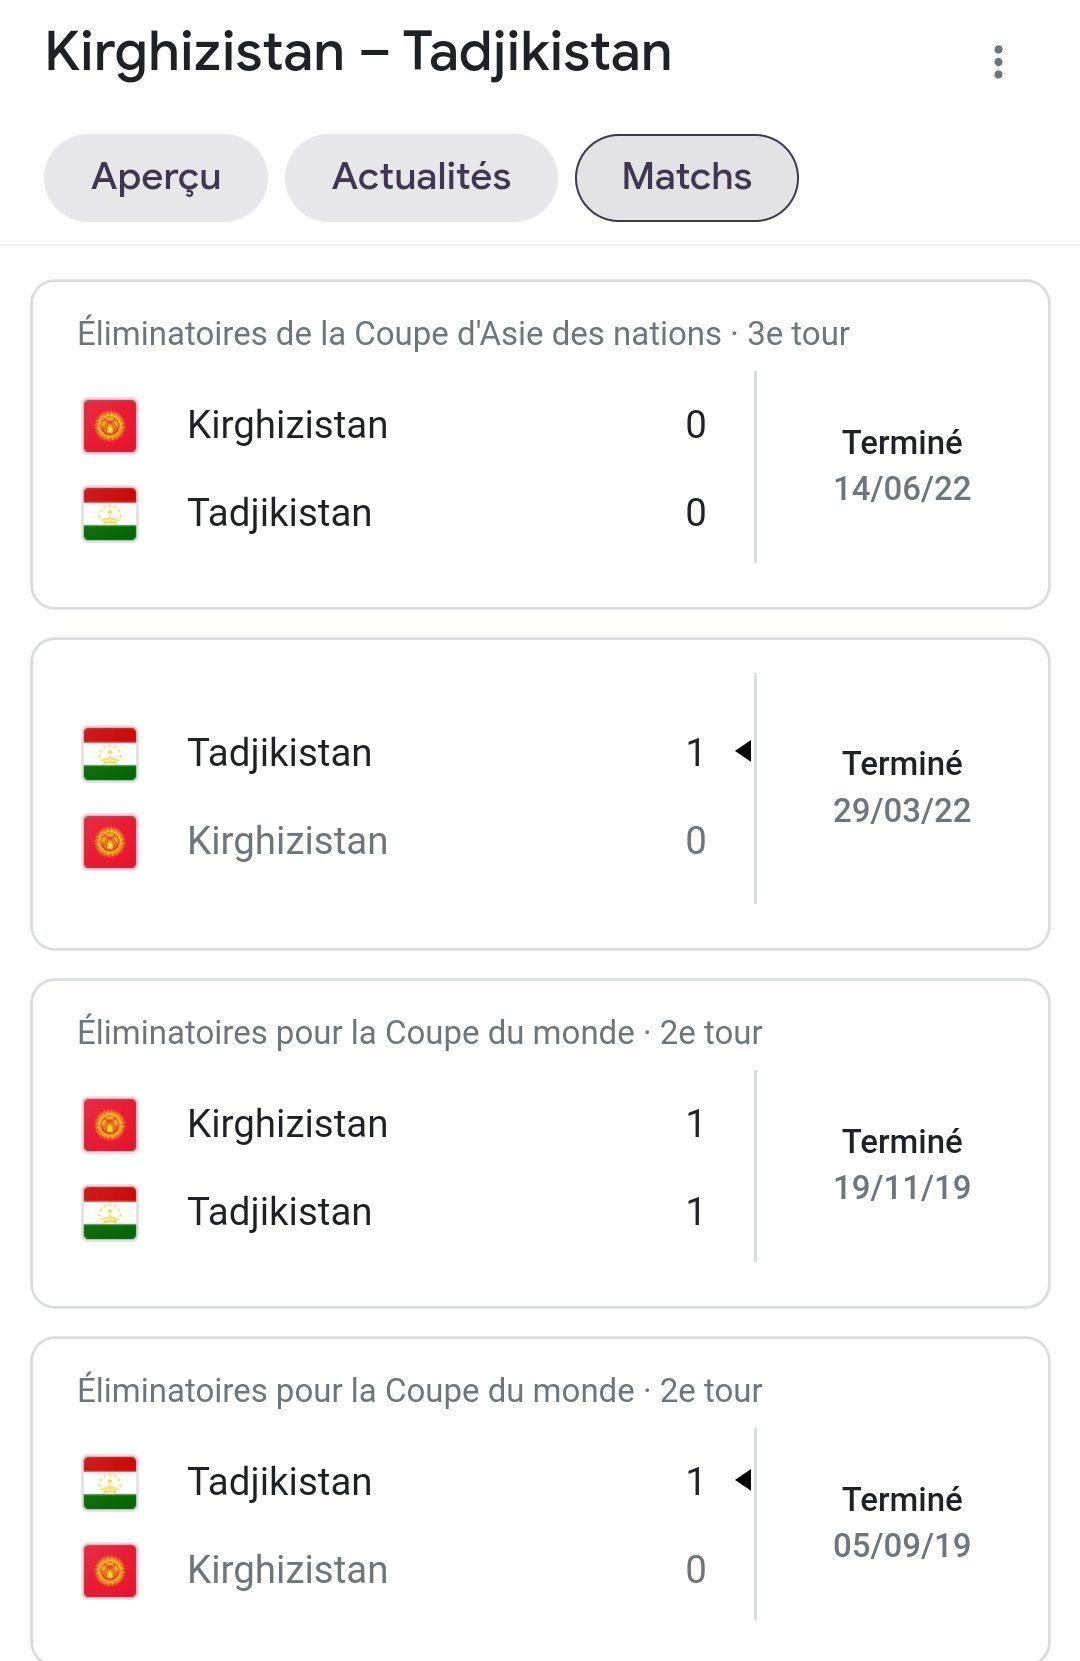Image resolution: width=1080 pixels, height=1661 pixels.
Task: Click Tadjikistan flag in 14/06/22 match
Action: [110, 514]
